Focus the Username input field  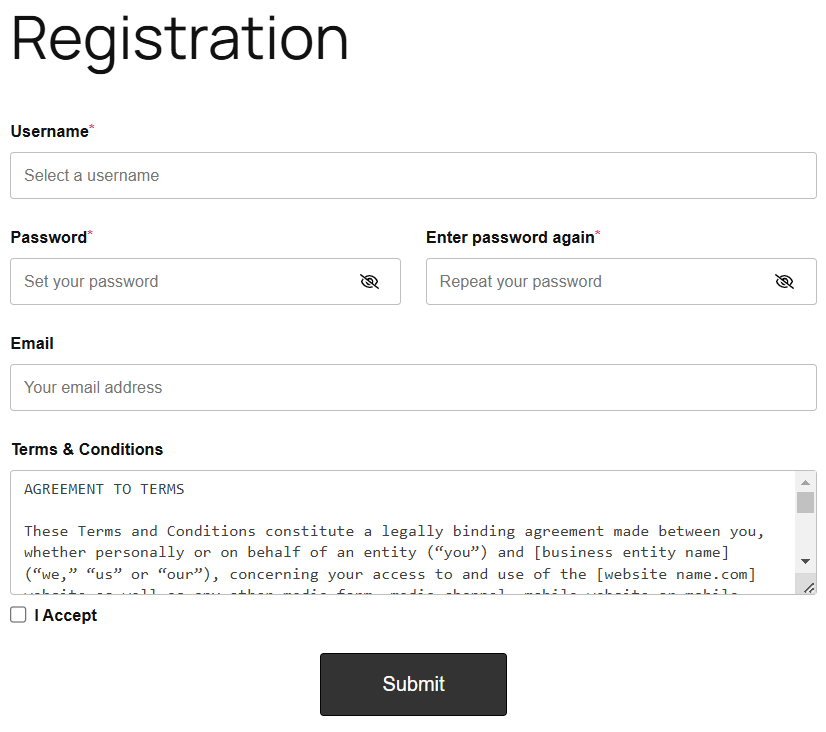tap(413, 176)
